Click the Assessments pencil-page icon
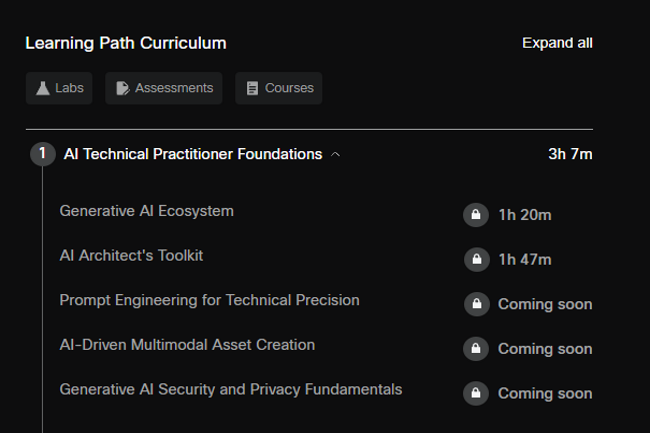Image resolution: width=650 pixels, height=433 pixels. (123, 88)
